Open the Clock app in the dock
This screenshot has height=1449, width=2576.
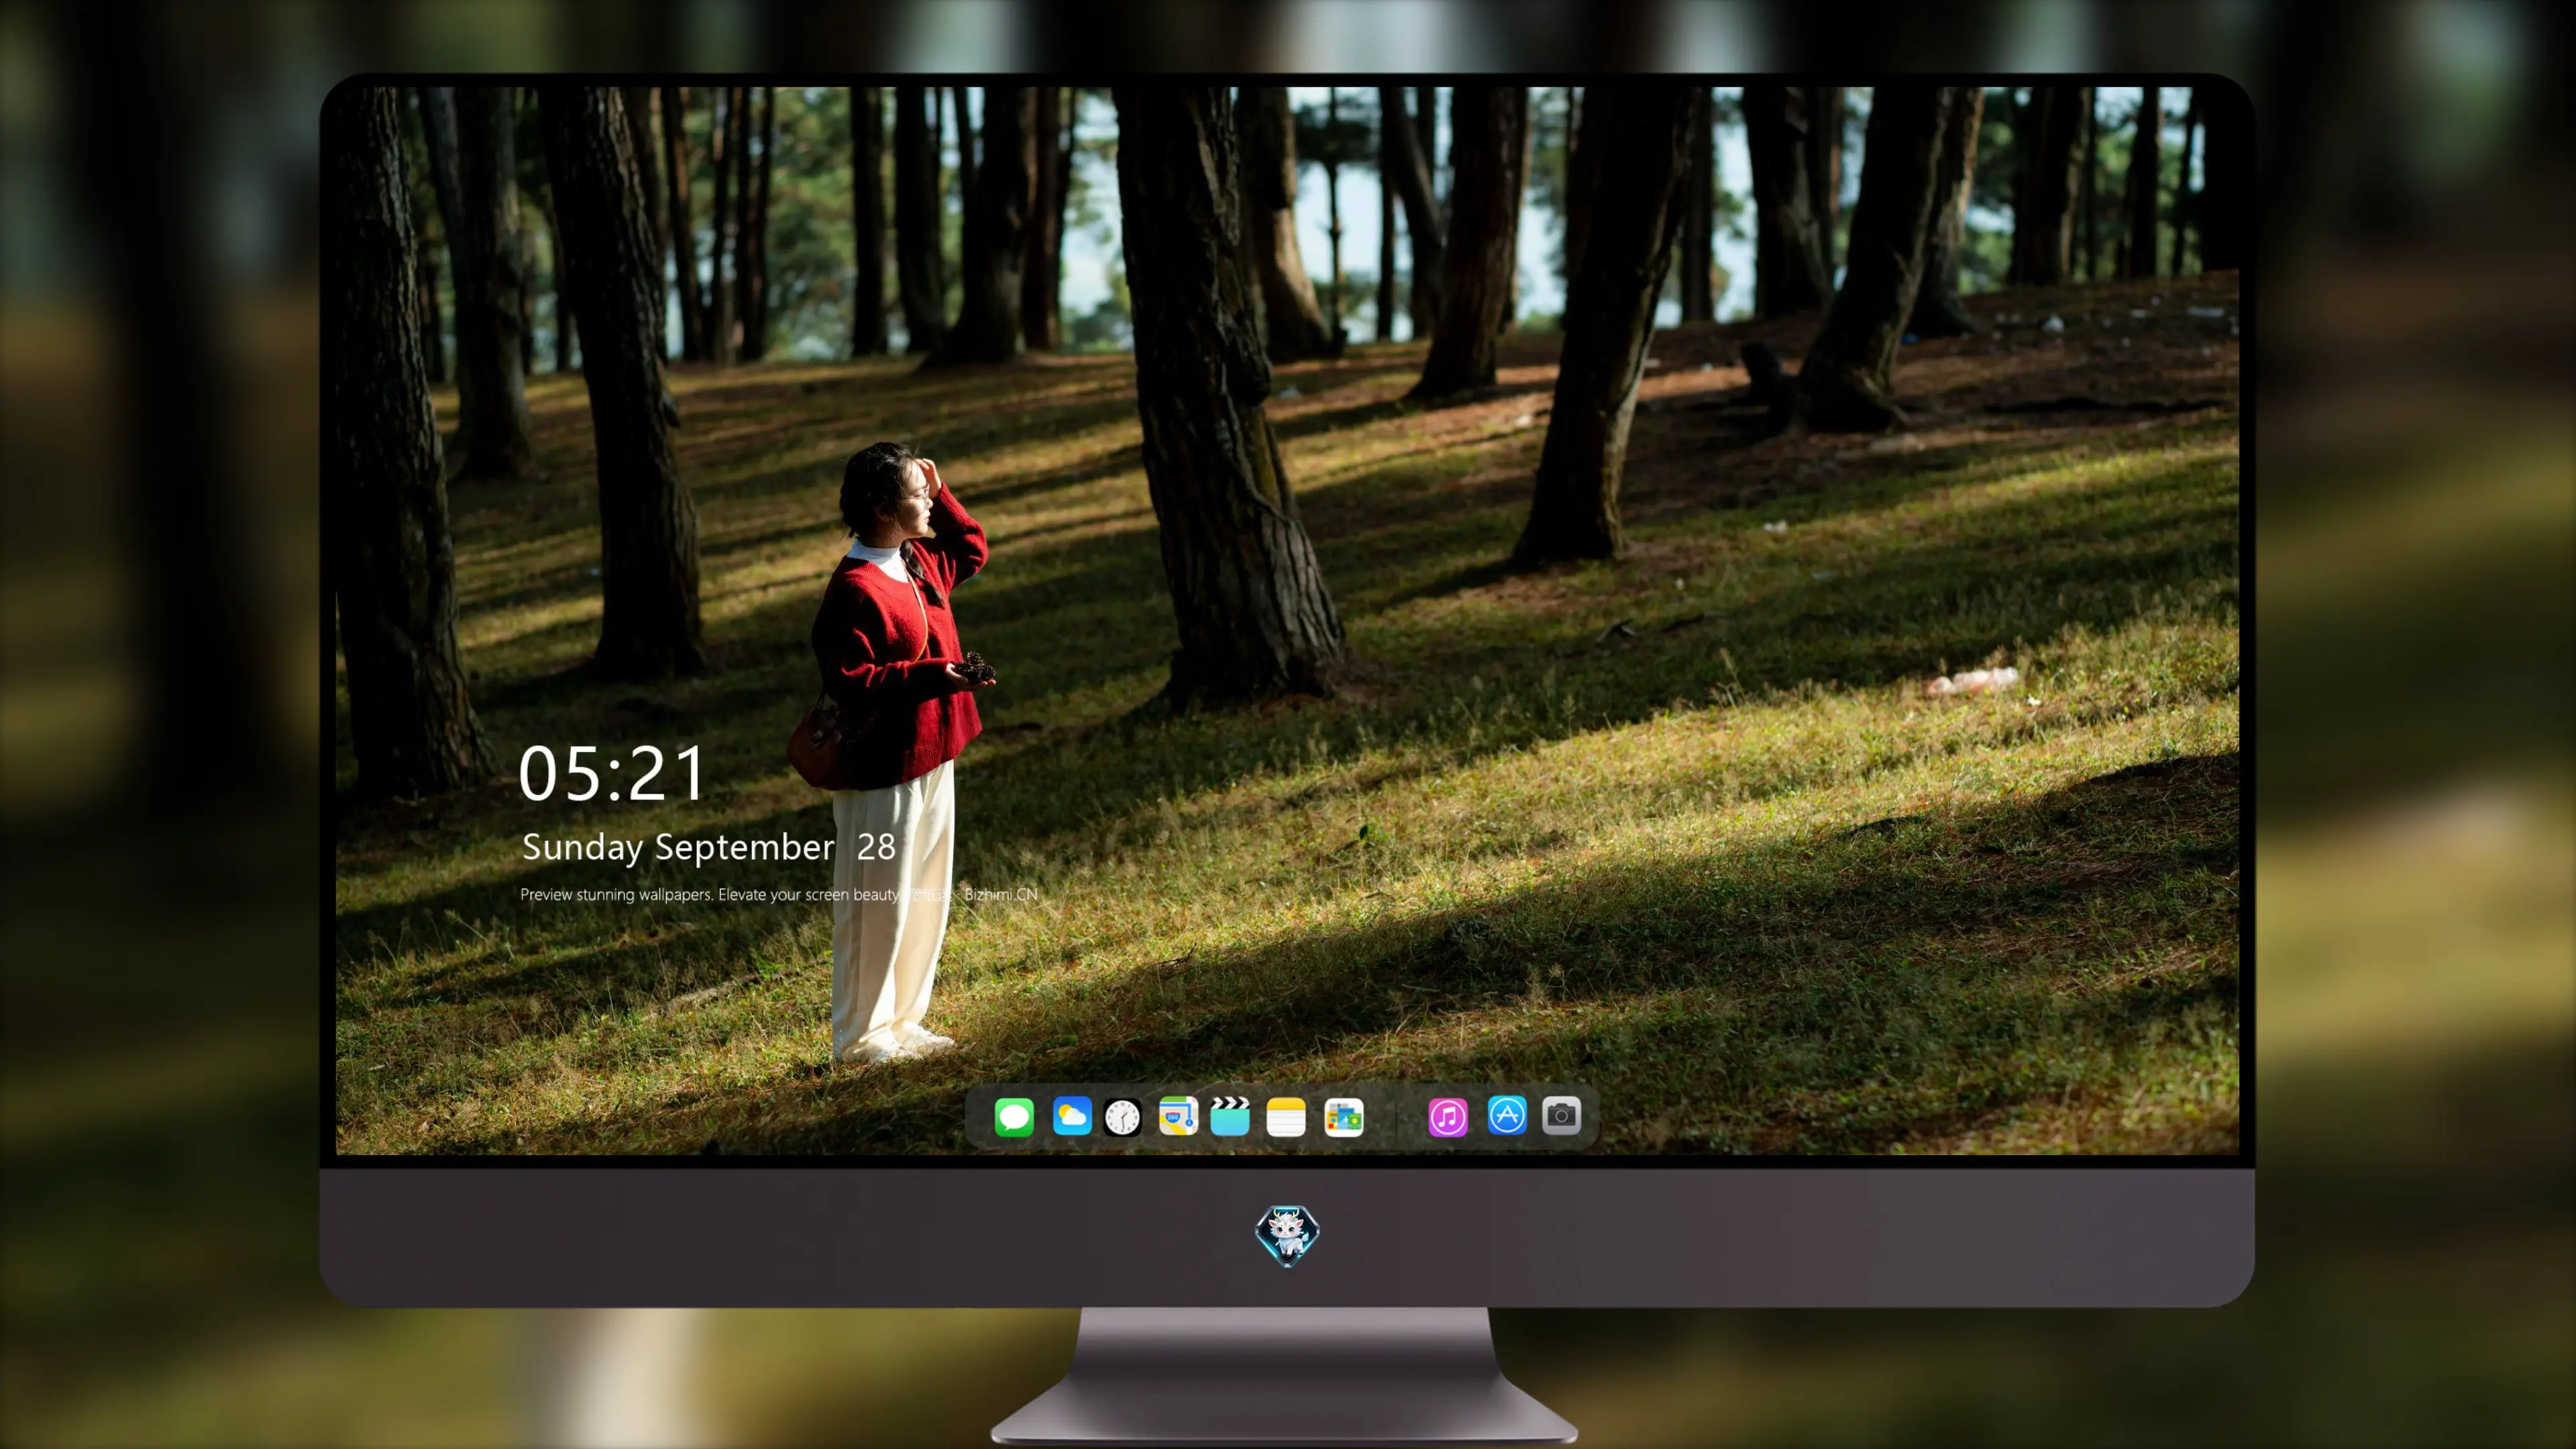(1122, 1117)
